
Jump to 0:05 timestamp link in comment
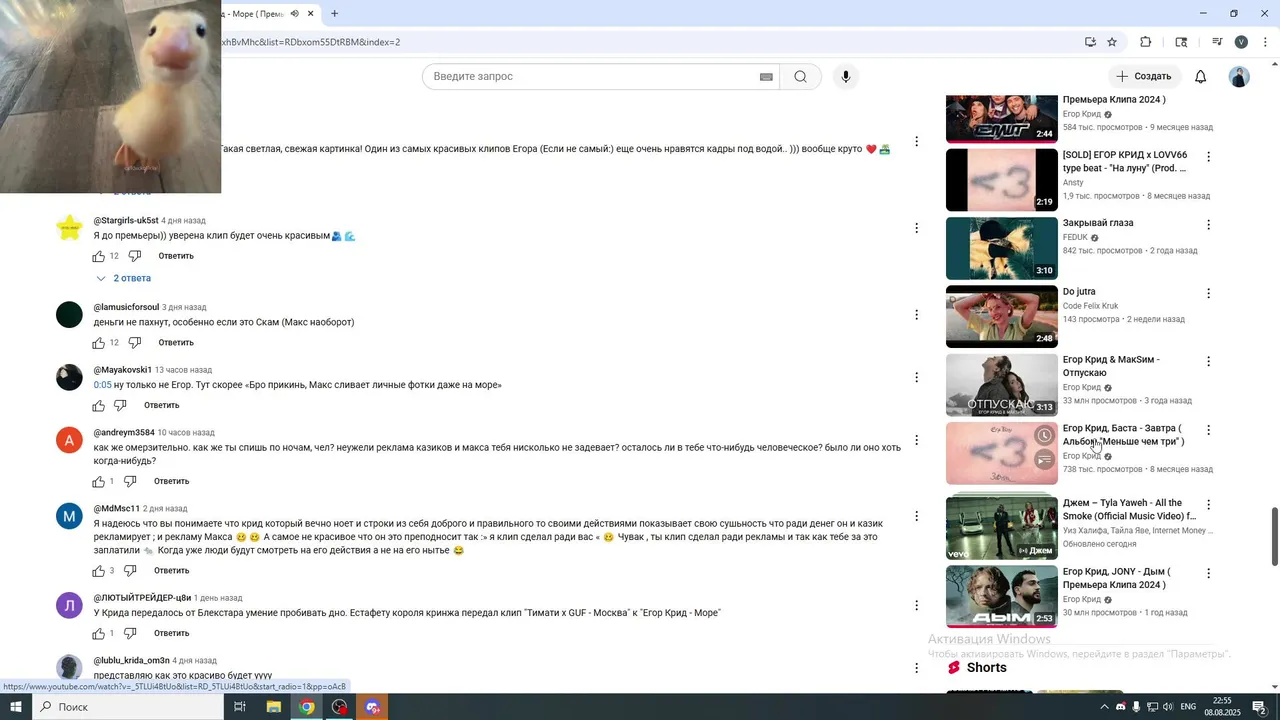click(x=102, y=385)
